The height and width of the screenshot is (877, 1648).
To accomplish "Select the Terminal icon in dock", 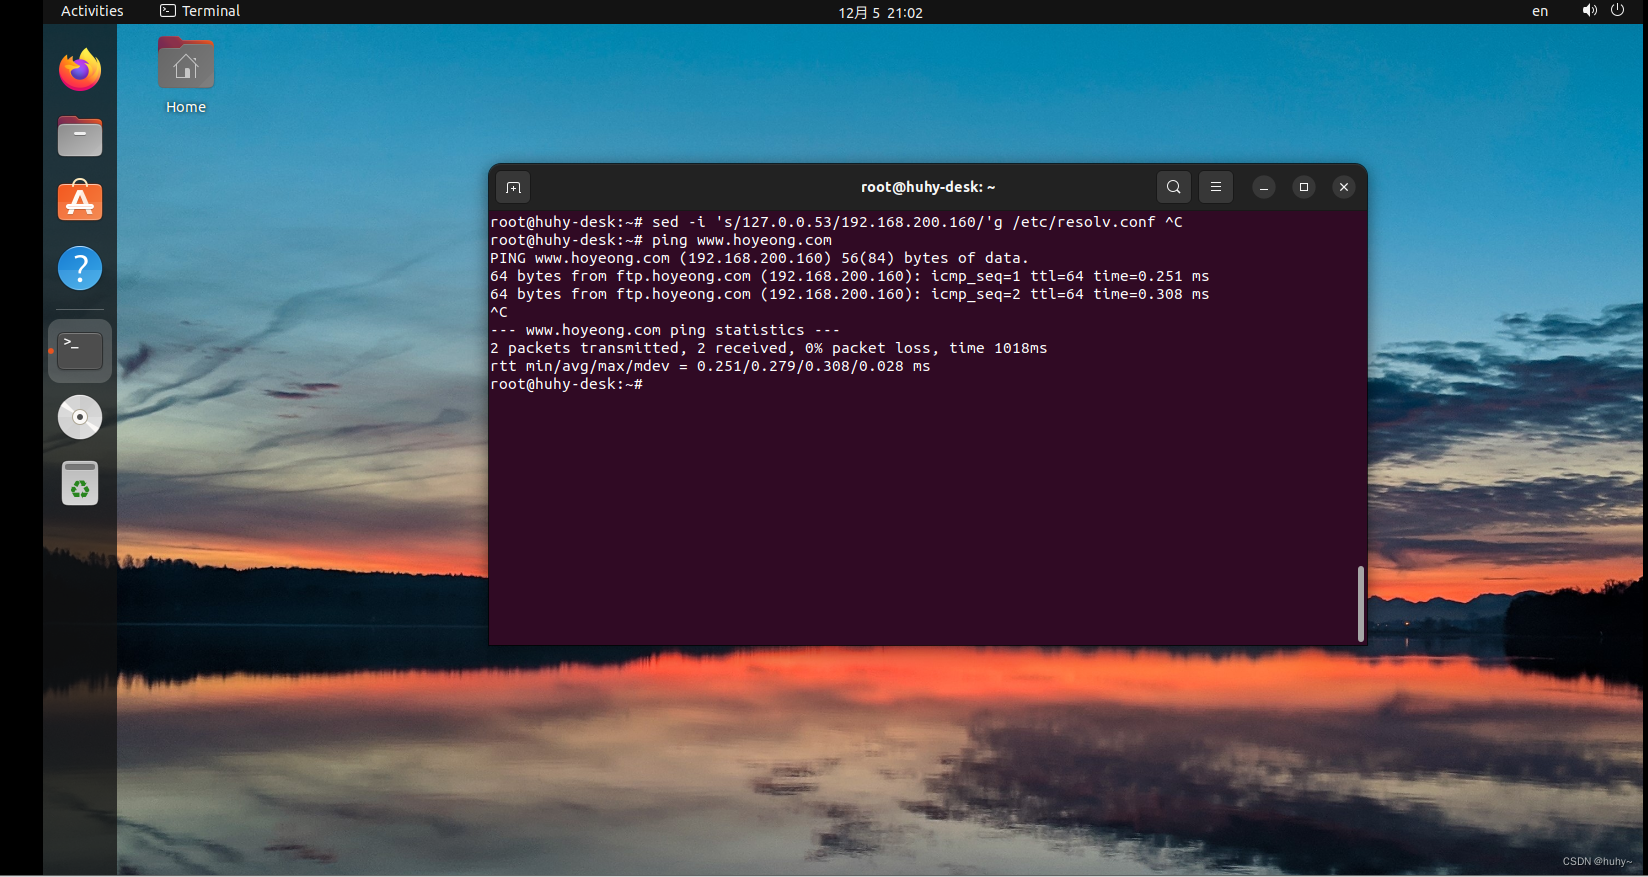I will [80, 351].
